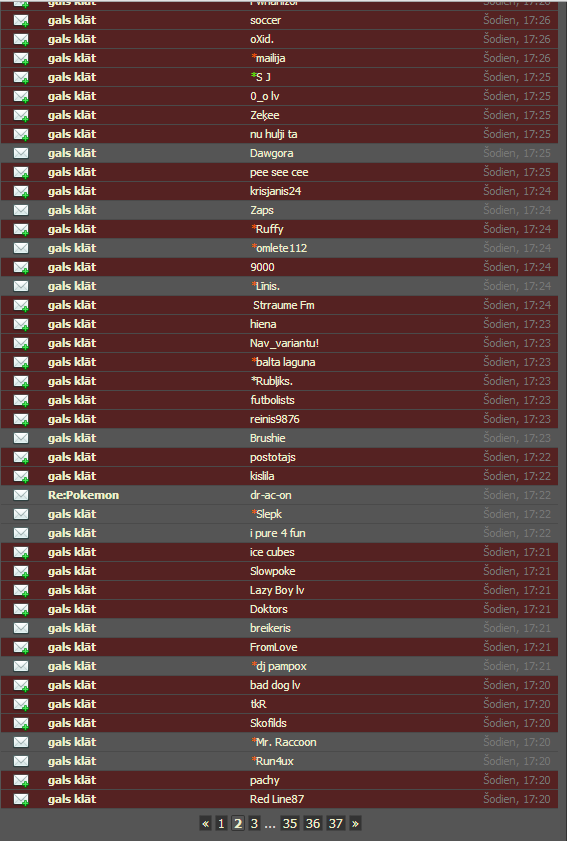Click envelope icon for Mr. Raccoon message
567x841 pixels.
click(x=21, y=742)
